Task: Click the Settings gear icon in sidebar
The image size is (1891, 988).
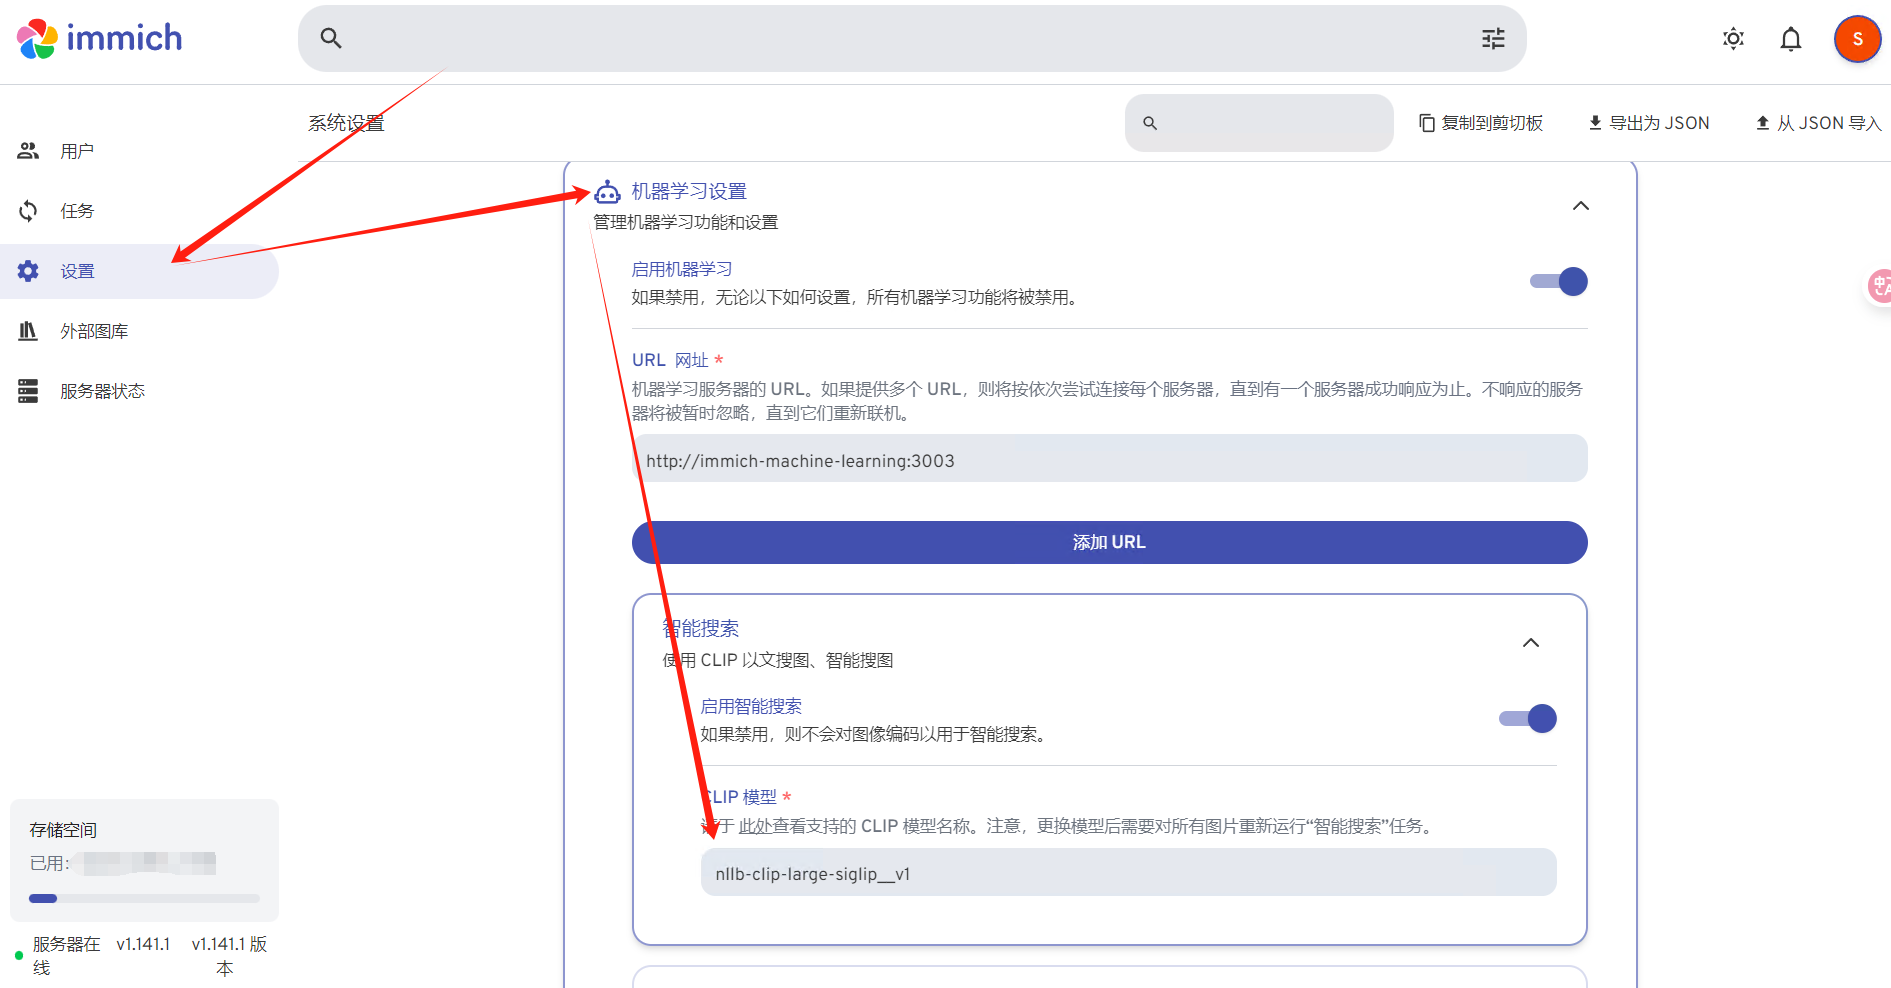Action: pyautogui.click(x=28, y=271)
